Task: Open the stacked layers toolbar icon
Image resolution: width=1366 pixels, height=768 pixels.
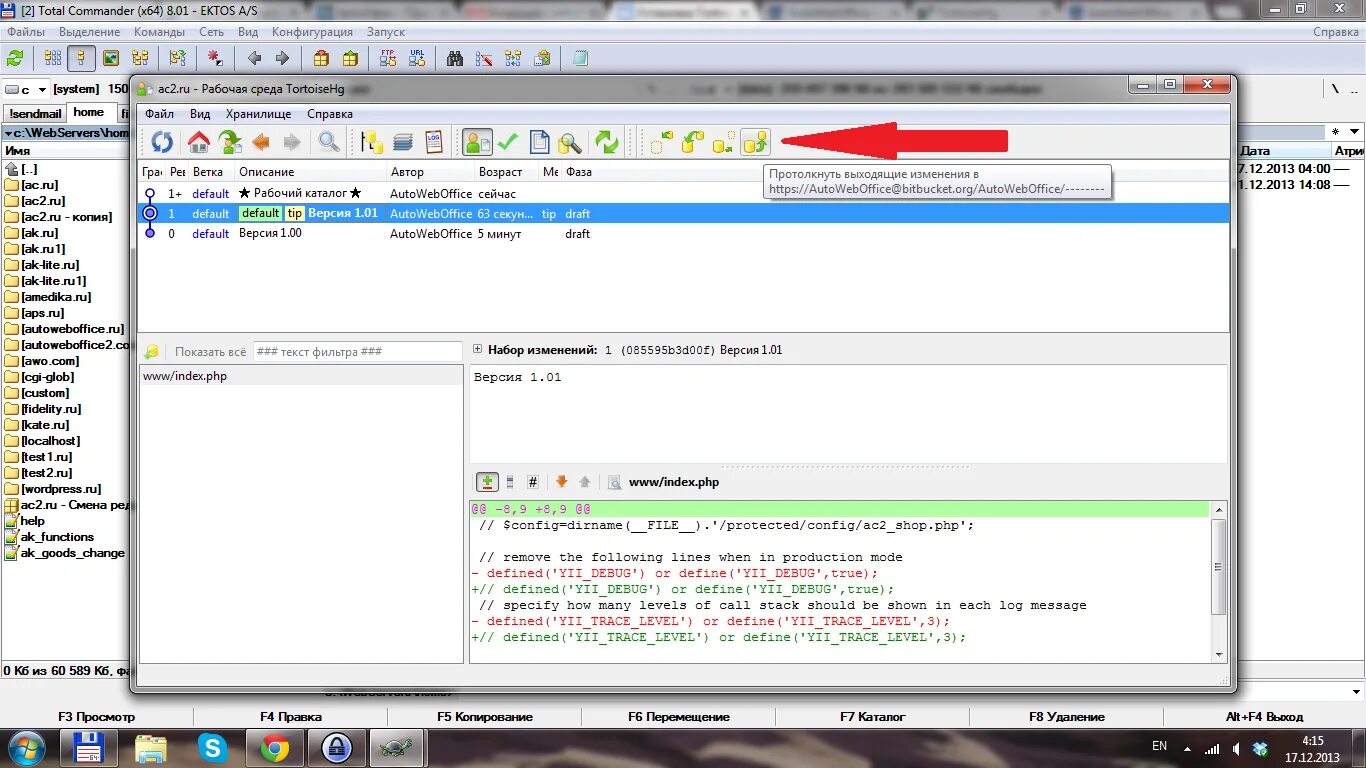Action: coord(403,142)
